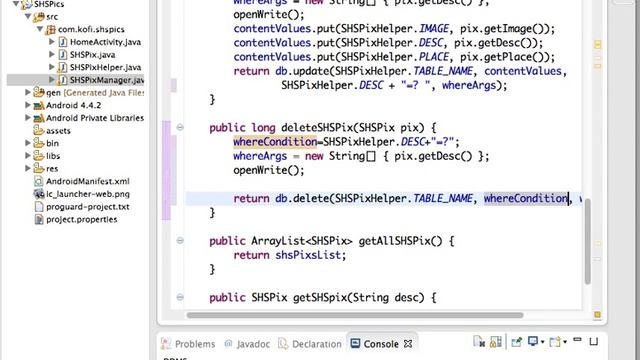Fold the getSHSpix method
The width and height of the screenshot is (640, 360).
pyautogui.click(x=180, y=297)
